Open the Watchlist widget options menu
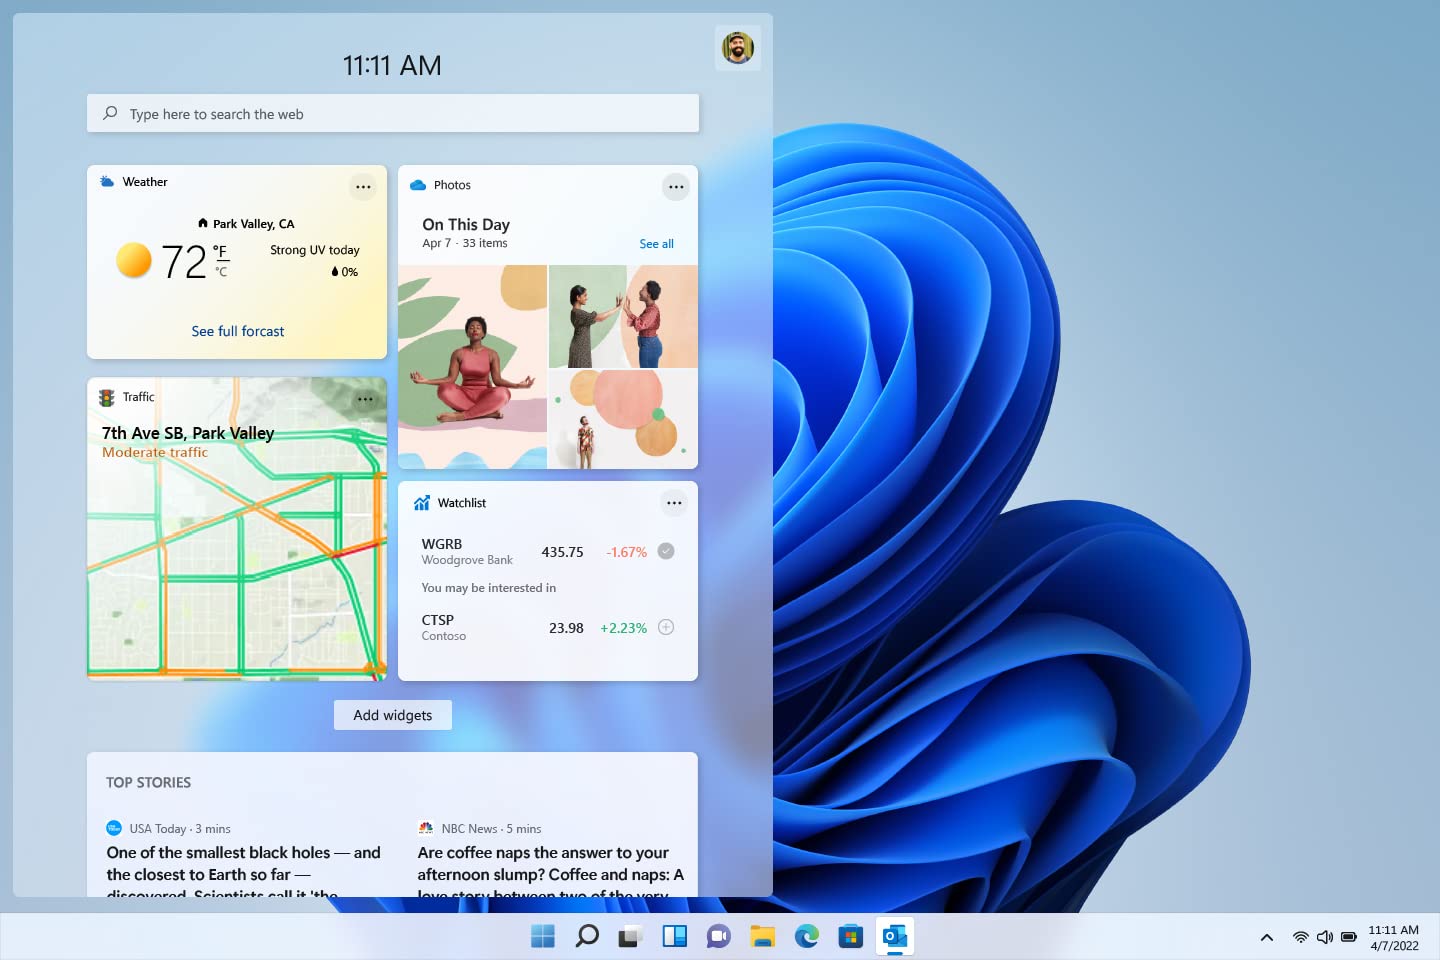 674,502
